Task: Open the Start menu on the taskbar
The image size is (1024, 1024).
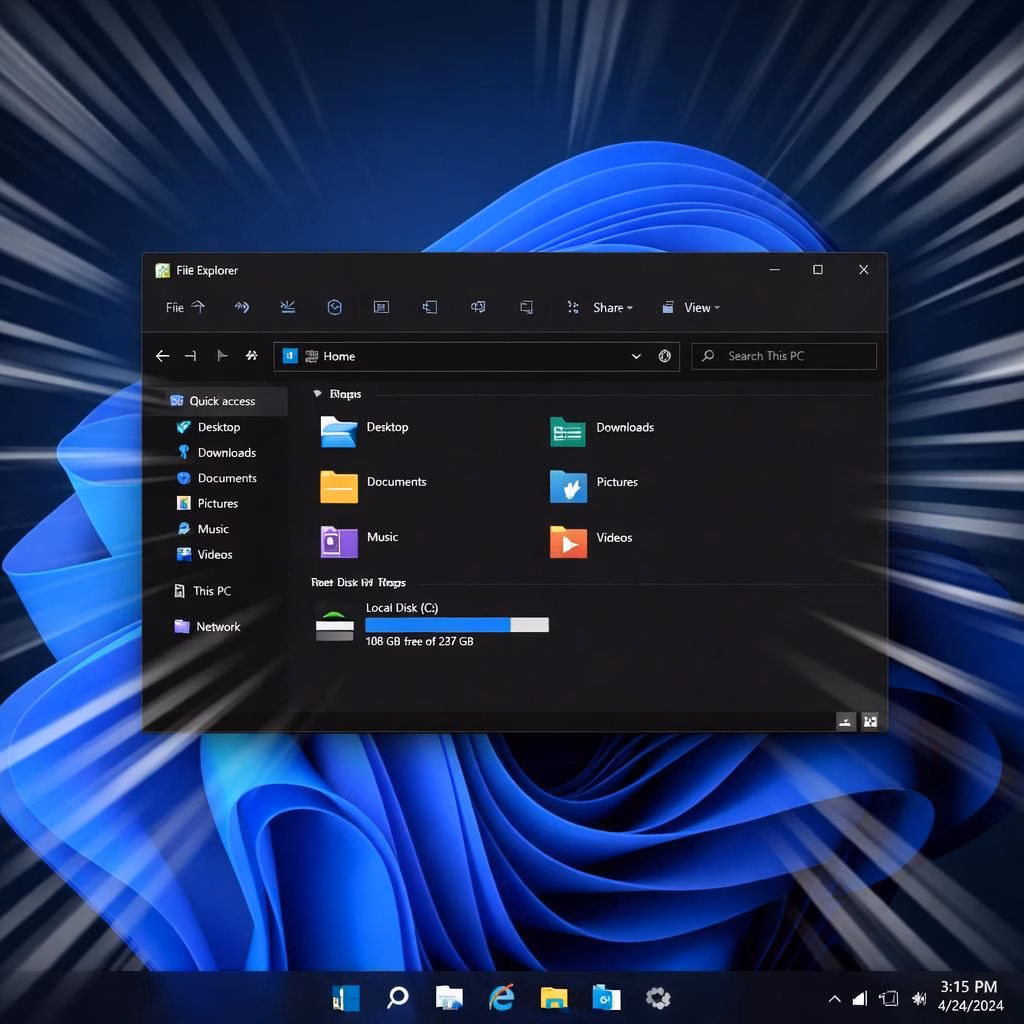Action: [x=346, y=998]
